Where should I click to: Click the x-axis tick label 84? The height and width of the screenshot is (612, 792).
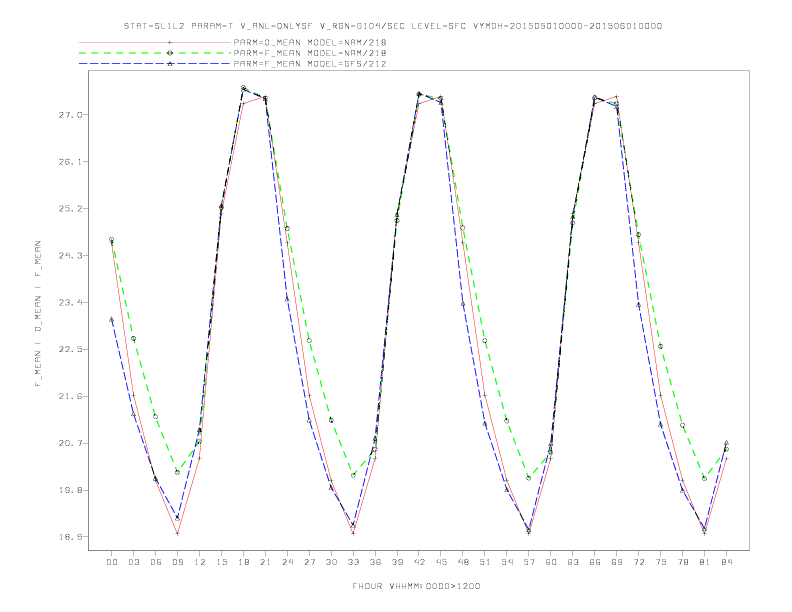point(727,562)
